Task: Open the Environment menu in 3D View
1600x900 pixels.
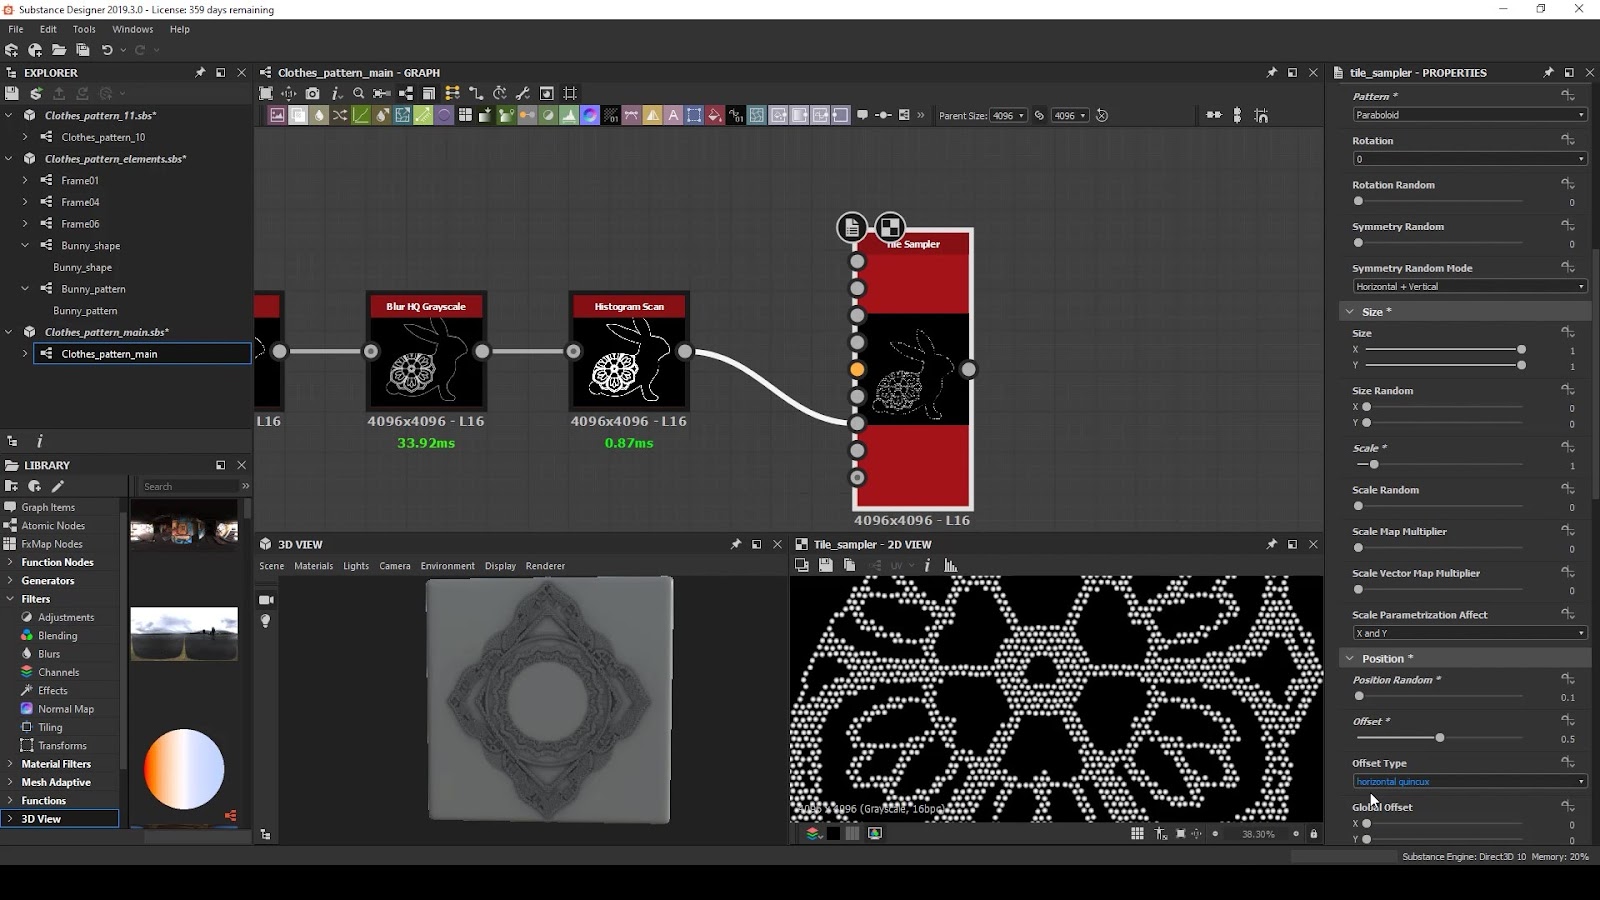Action: point(447,566)
